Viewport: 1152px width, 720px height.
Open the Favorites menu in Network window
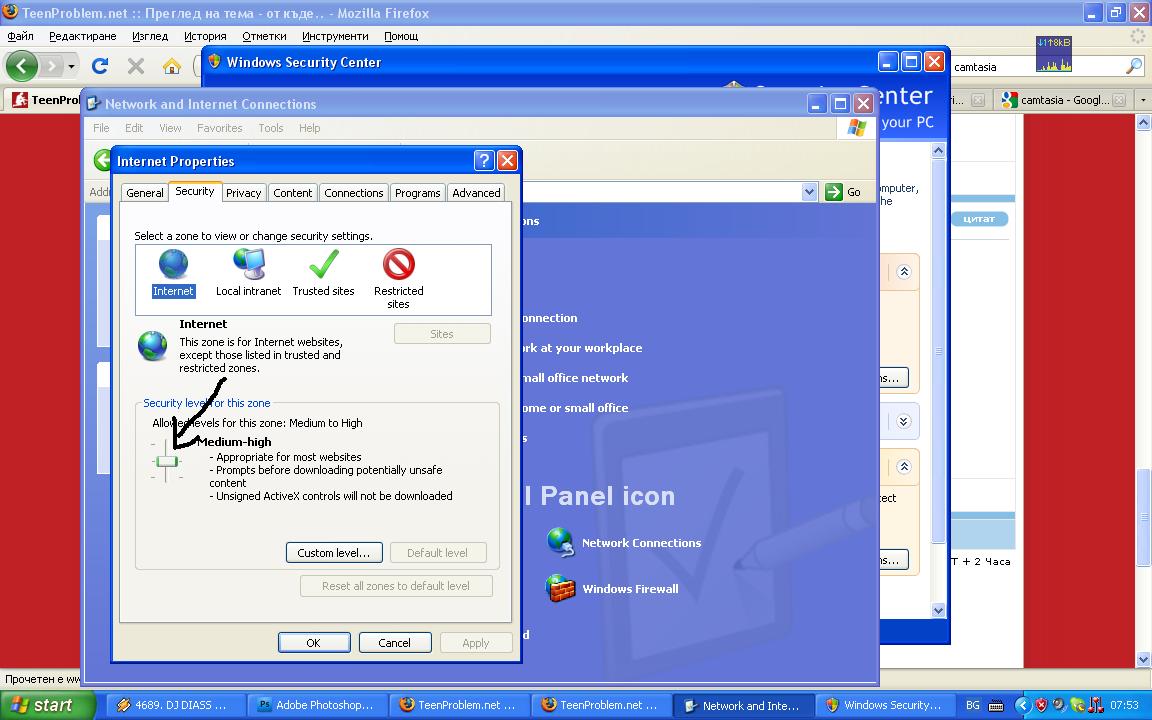[220, 128]
